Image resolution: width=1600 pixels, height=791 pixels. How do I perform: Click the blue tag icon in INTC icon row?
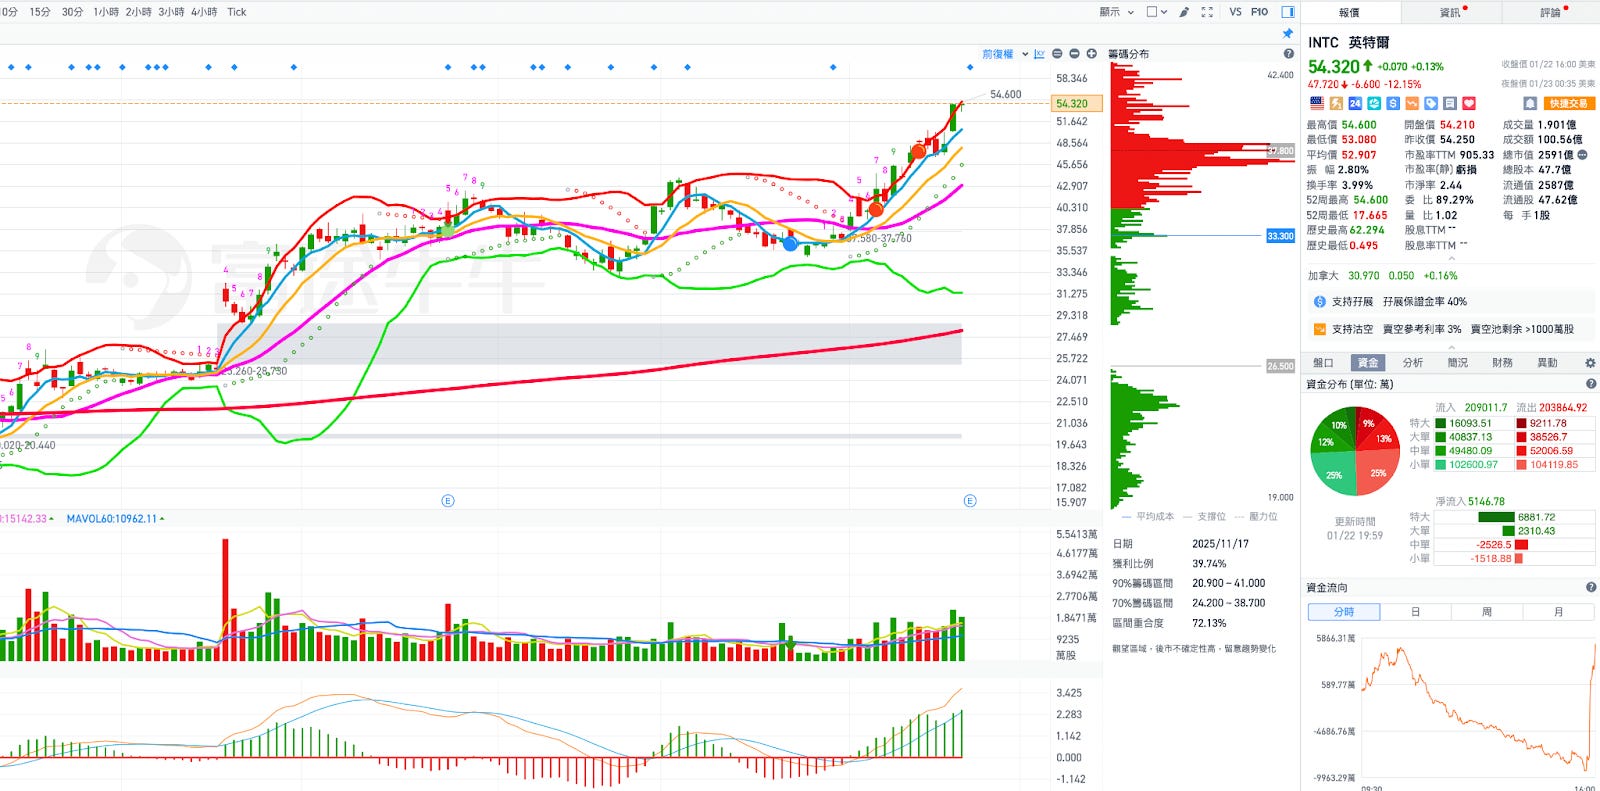point(1431,103)
